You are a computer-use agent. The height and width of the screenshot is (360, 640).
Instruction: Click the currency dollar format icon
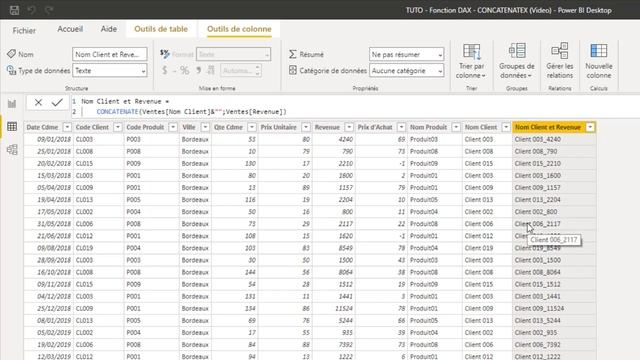[x=164, y=71]
